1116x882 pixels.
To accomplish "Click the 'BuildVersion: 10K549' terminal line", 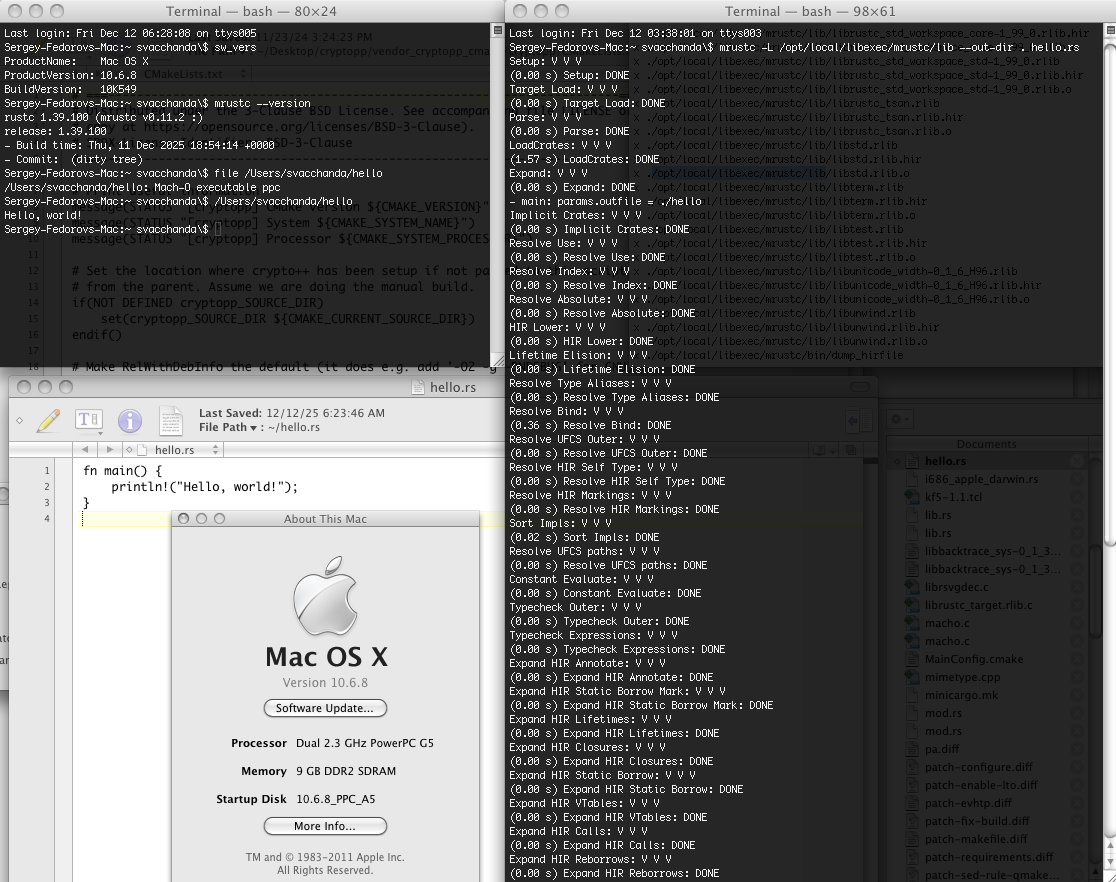I will [70, 89].
